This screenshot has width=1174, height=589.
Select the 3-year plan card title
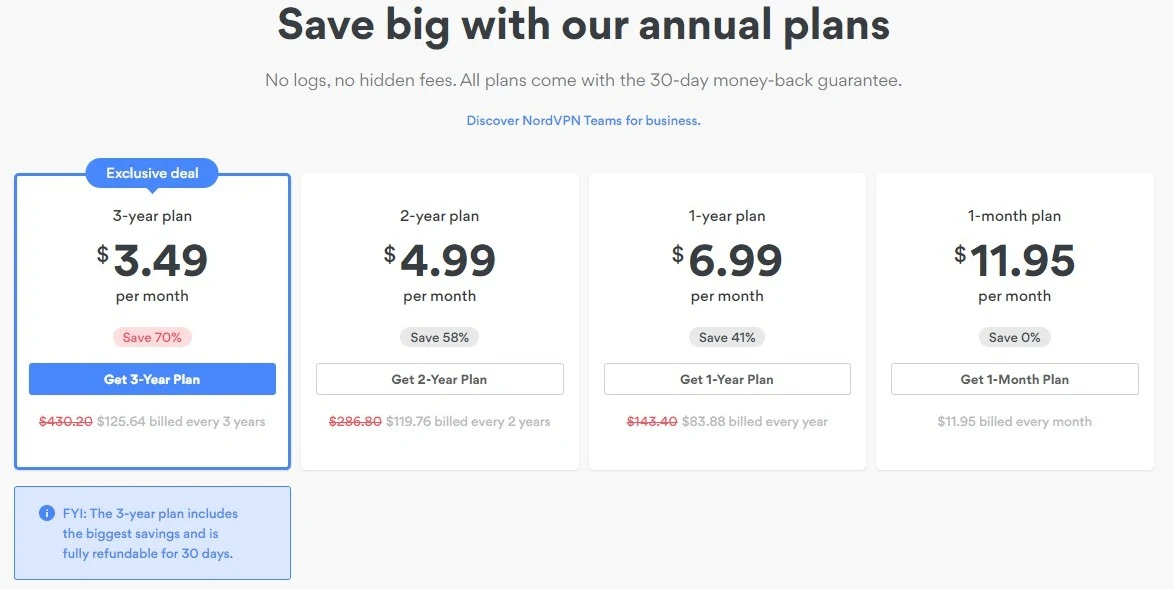tap(152, 216)
